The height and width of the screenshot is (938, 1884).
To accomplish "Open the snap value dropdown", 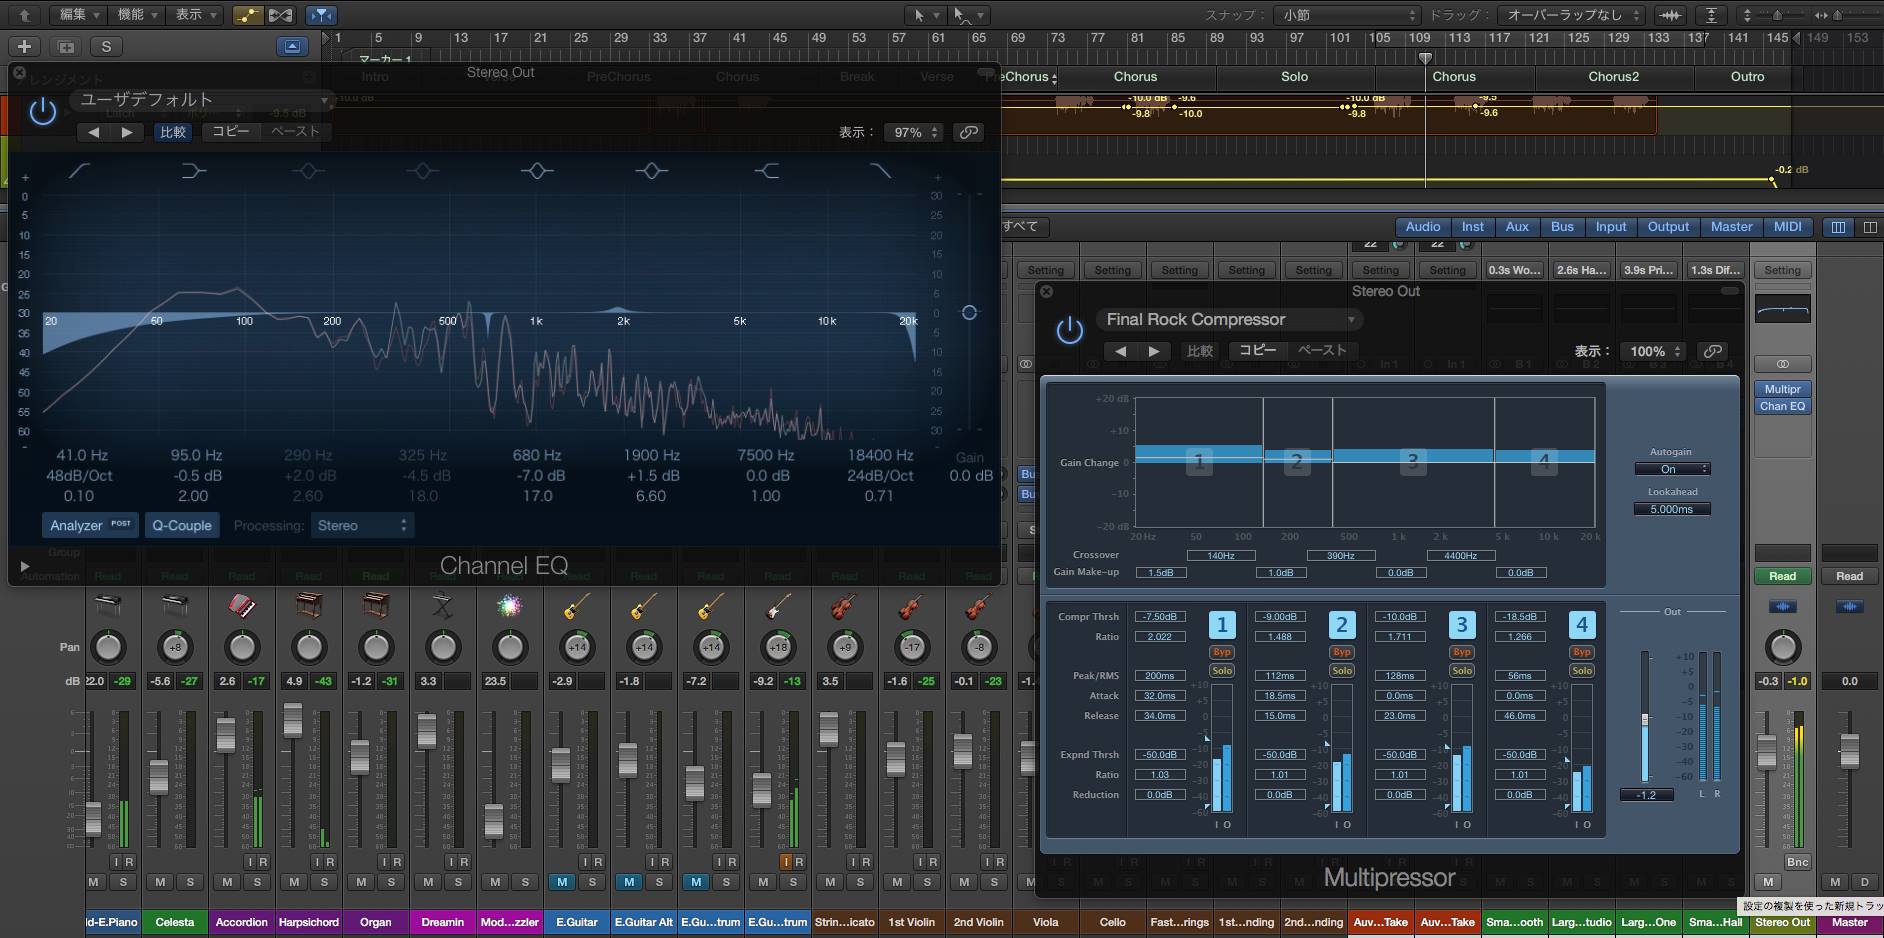I will [1346, 15].
